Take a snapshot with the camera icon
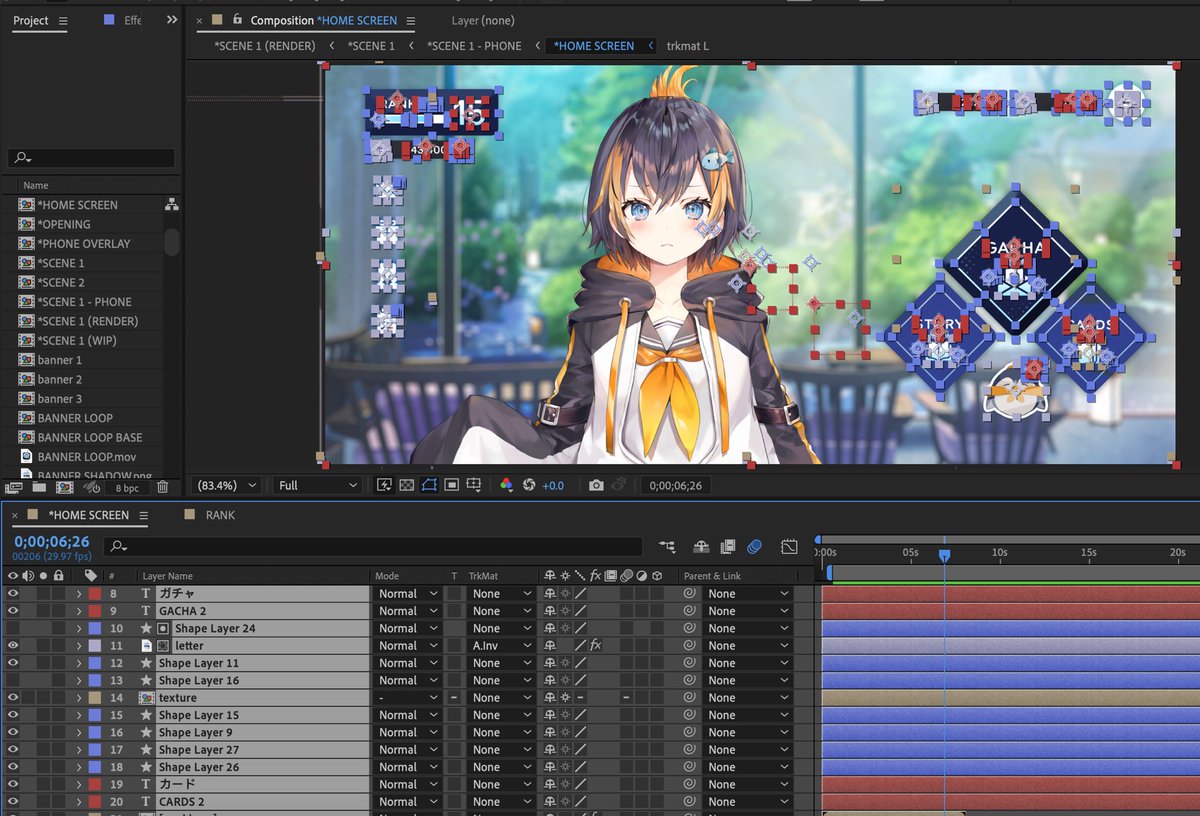Screen dimensions: 1200x816 (596, 485)
